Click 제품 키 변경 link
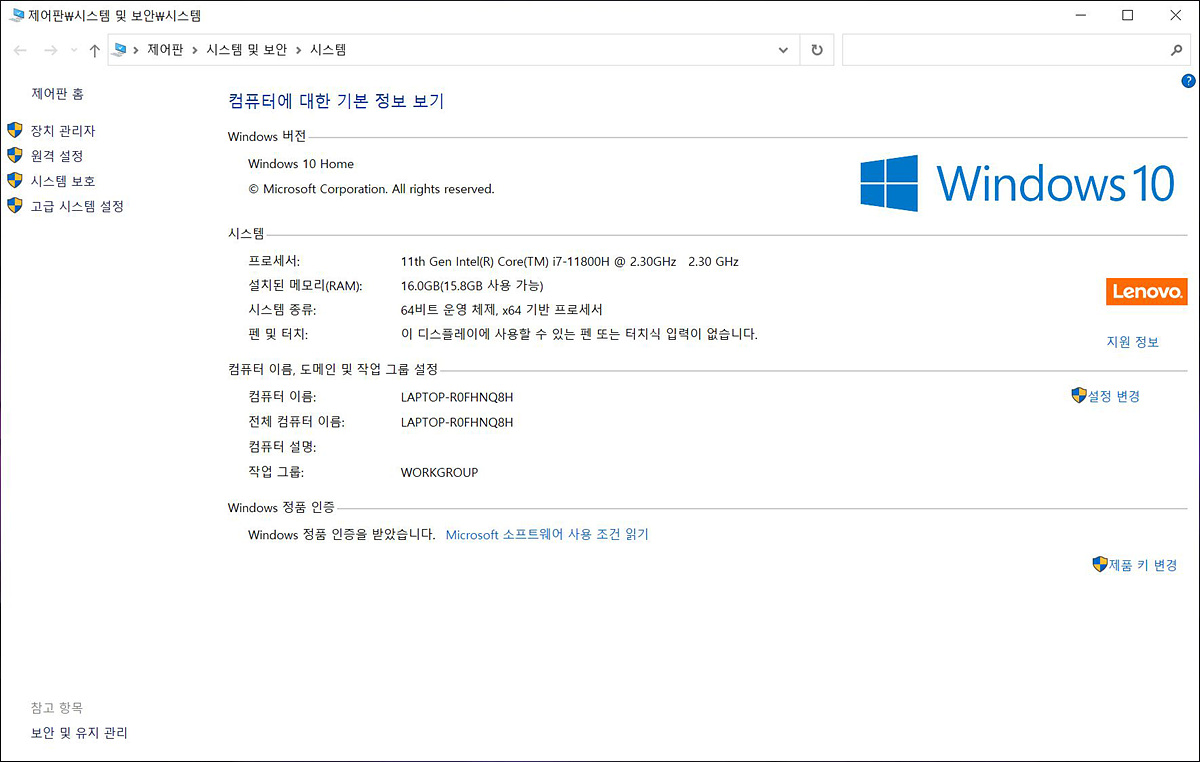This screenshot has width=1200, height=762. (x=1143, y=565)
